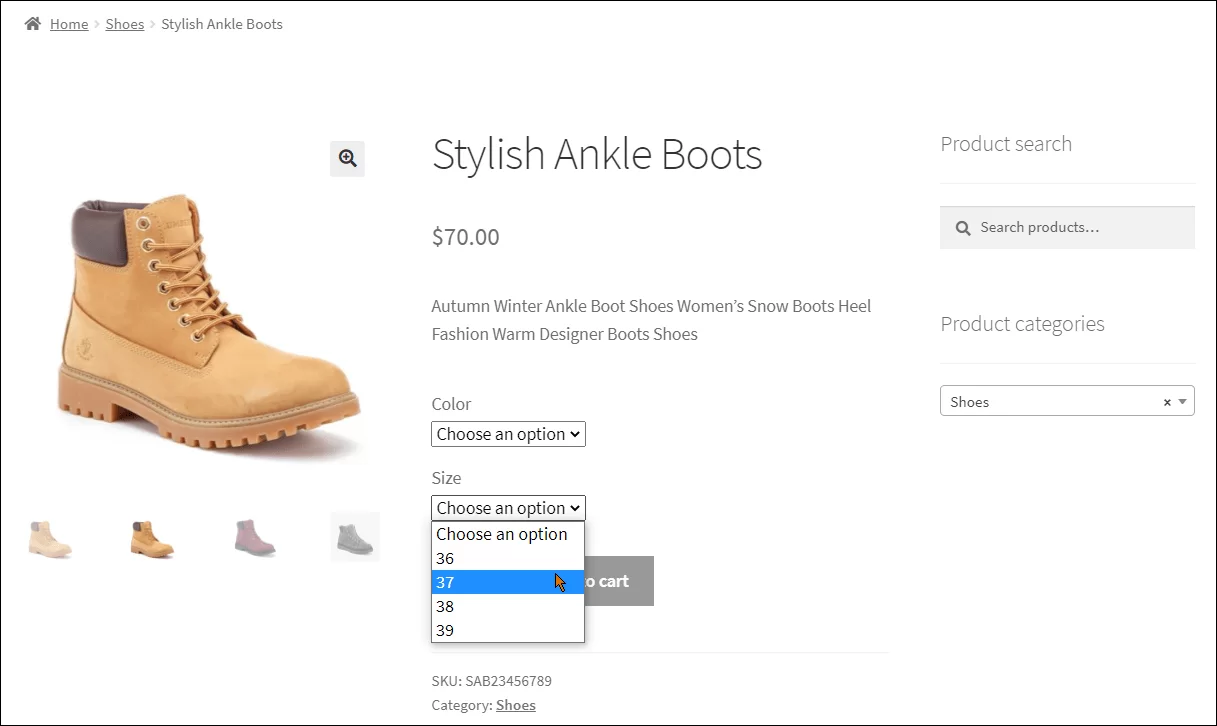Select the pink boots thumbnail
The height and width of the screenshot is (726, 1217).
253,537
